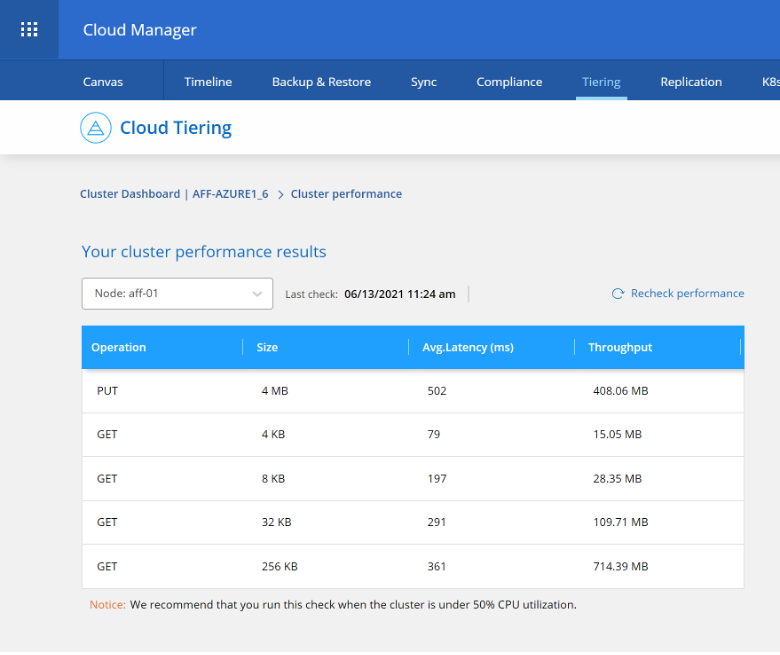This screenshot has width=780, height=655.
Task: Expand the Node: aff-01 dropdown
Action: (177, 294)
